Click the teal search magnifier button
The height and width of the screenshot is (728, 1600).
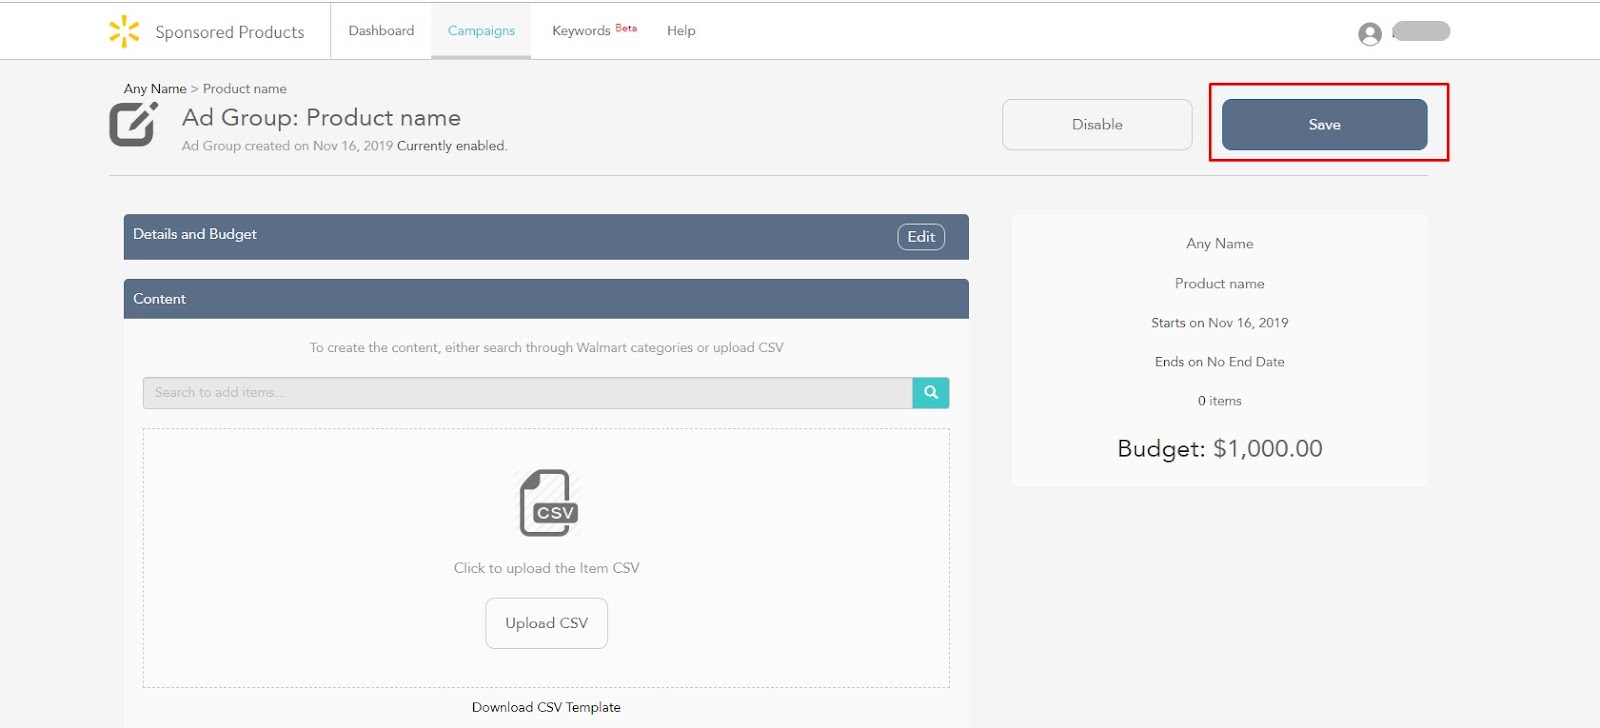coord(931,392)
